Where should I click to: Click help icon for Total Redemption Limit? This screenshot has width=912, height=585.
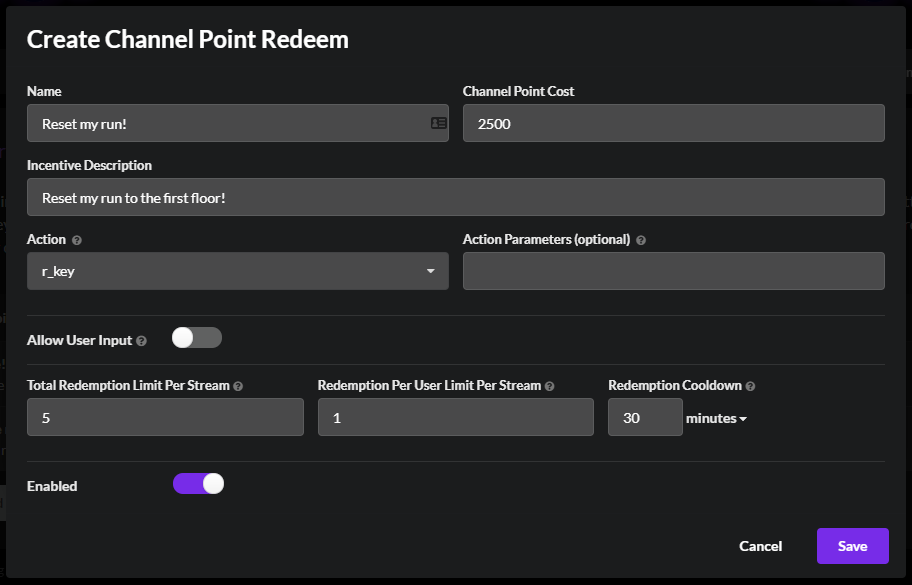238,386
